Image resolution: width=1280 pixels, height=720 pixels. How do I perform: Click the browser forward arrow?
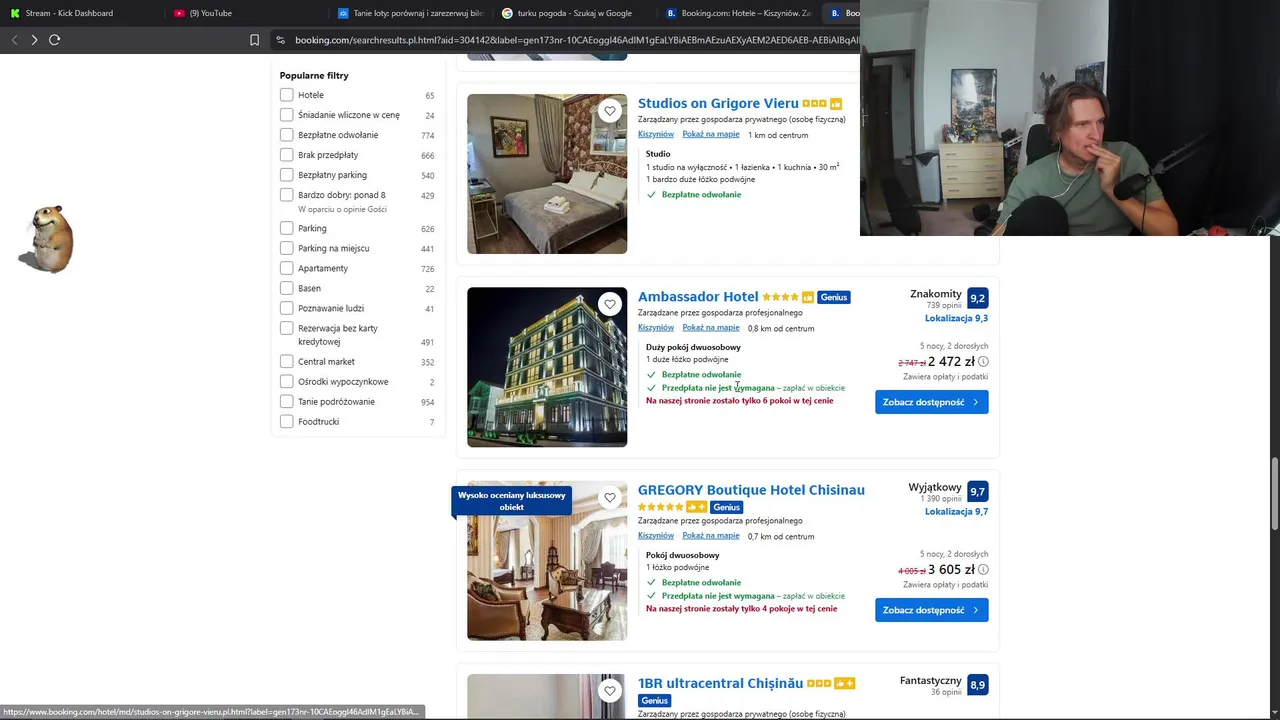click(34, 40)
